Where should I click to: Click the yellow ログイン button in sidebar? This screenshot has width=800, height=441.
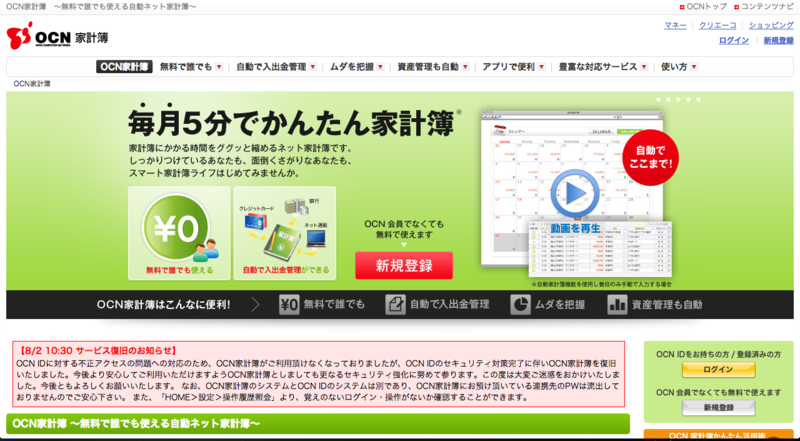(718, 370)
